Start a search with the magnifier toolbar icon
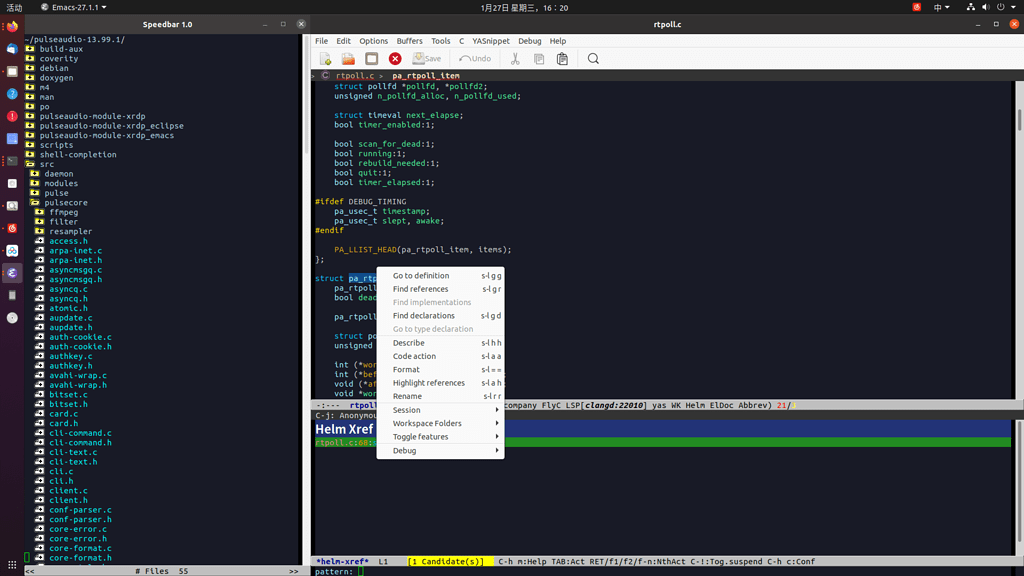The width and height of the screenshot is (1024, 576). 593,58
